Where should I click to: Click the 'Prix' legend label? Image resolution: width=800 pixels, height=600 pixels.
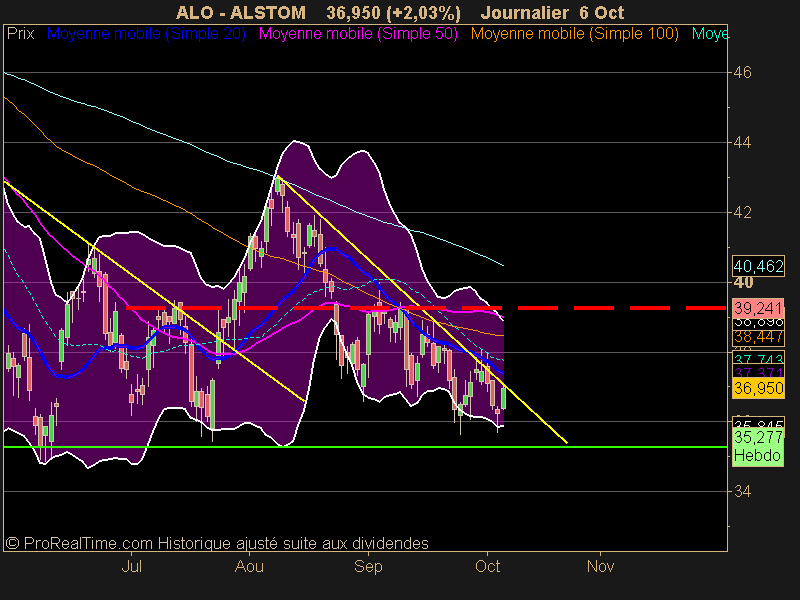click(x=20, y=34)
